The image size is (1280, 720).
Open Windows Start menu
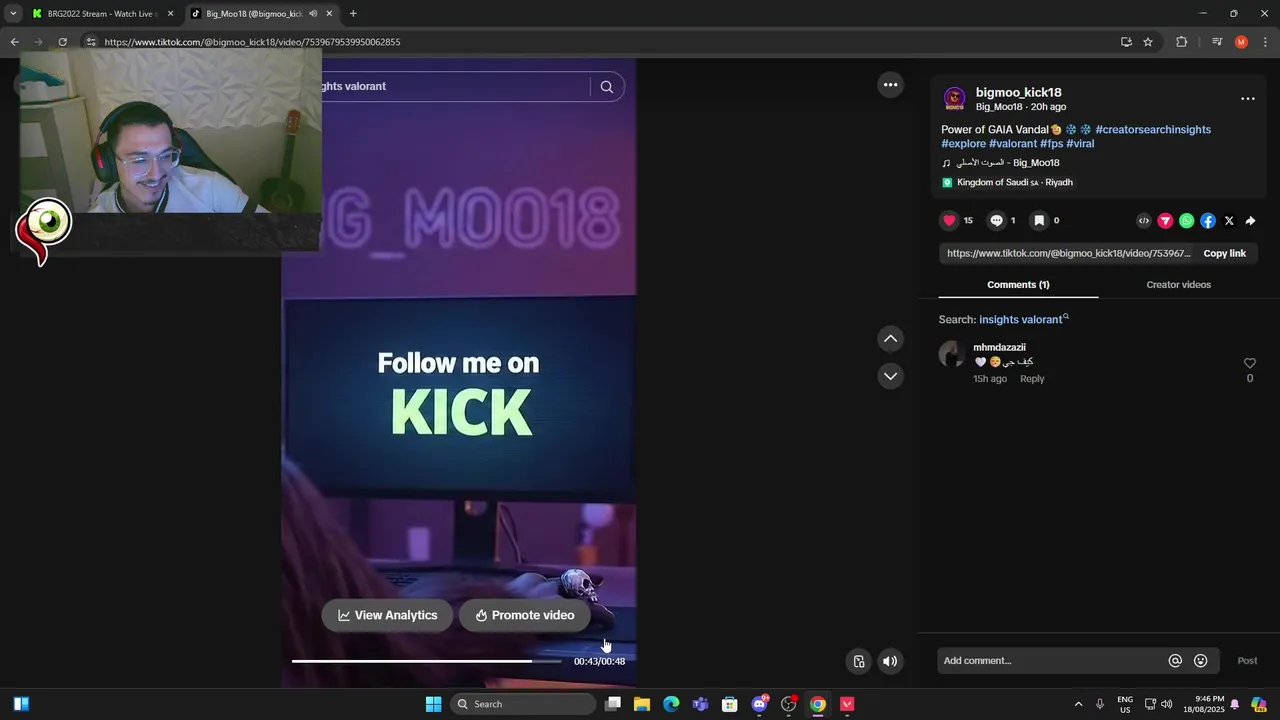click(x=433, y=704)
